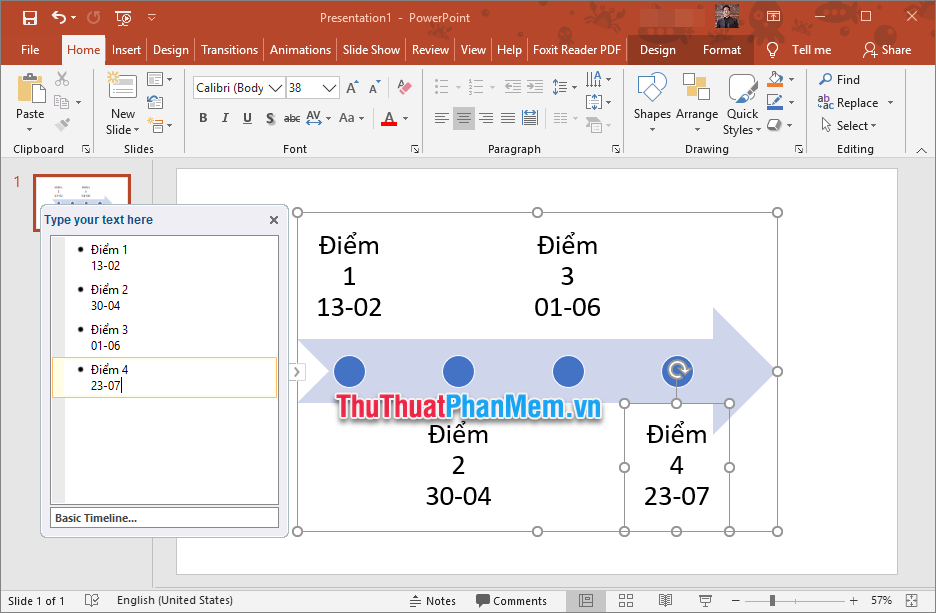Switch to the Animations ribbon tab
The height and width of the screenshot is (613, 936).
pos(300,49)
